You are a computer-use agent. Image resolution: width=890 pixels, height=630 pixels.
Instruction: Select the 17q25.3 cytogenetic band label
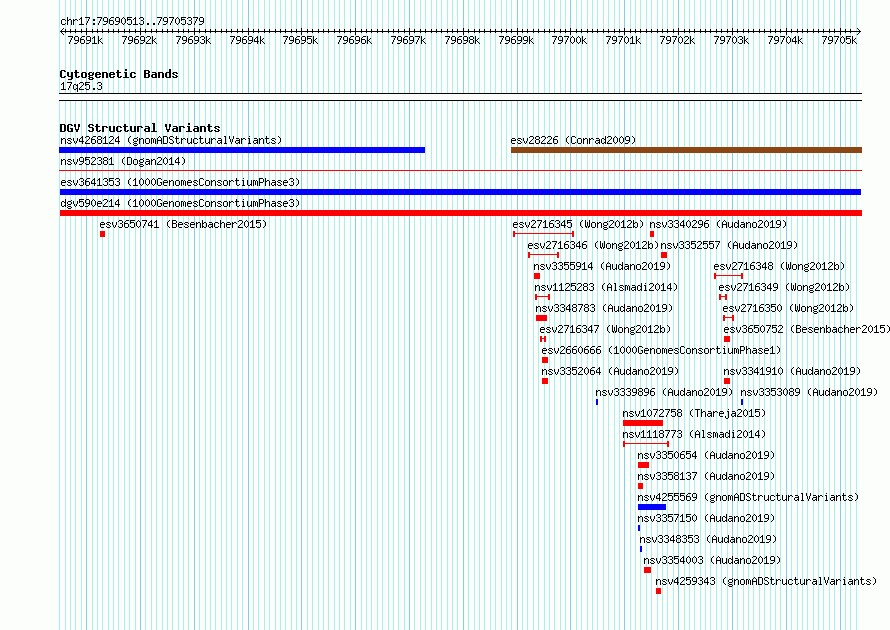tap(81, 86)
